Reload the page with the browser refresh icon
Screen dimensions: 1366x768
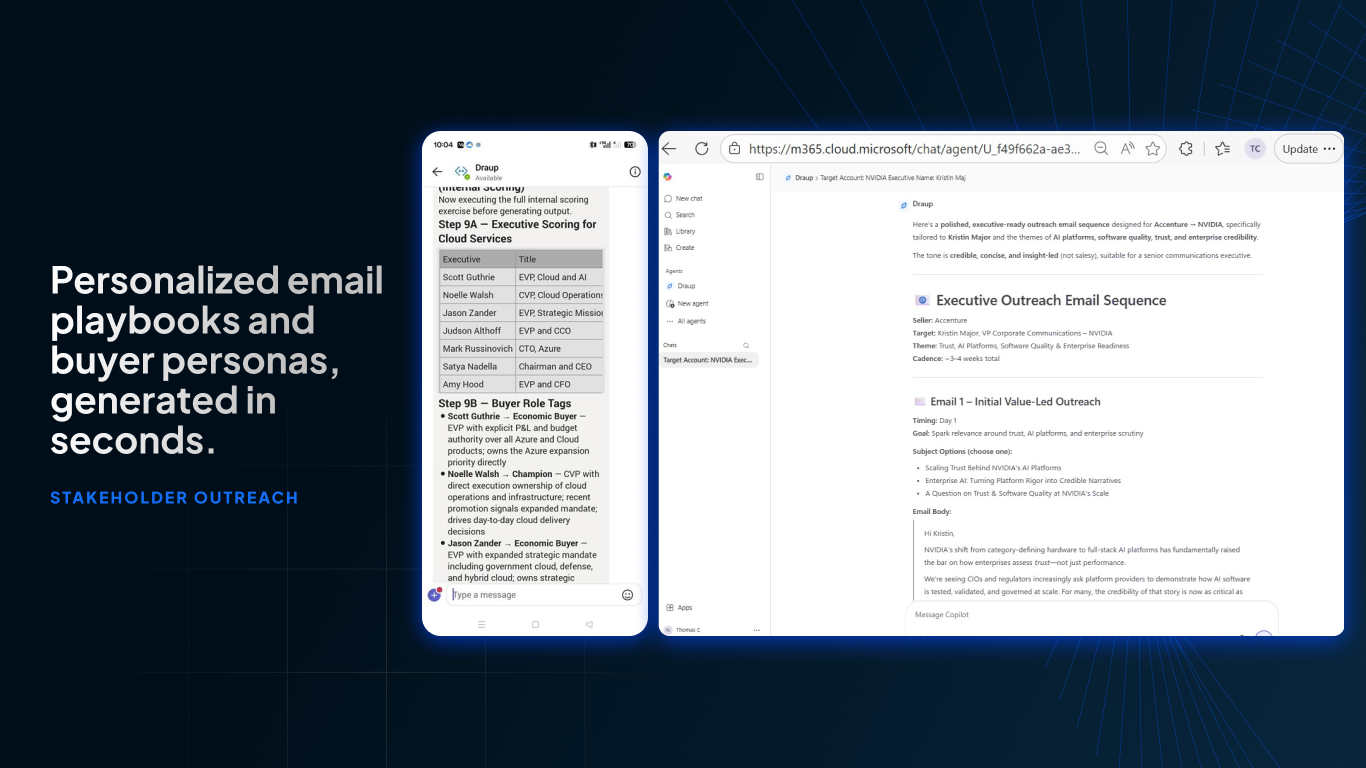702,149
